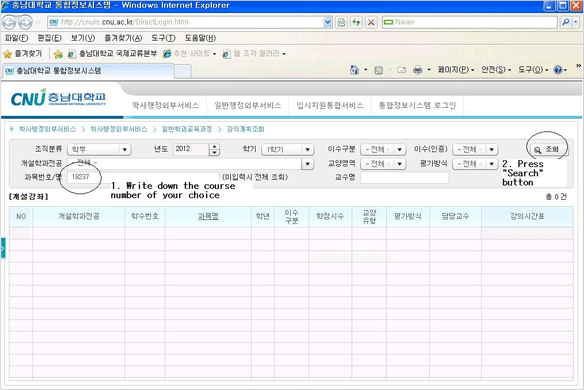Open the 이수(인증) 전체 dropdown
Viewport: 584px width, 390px height.
(475, 149)
